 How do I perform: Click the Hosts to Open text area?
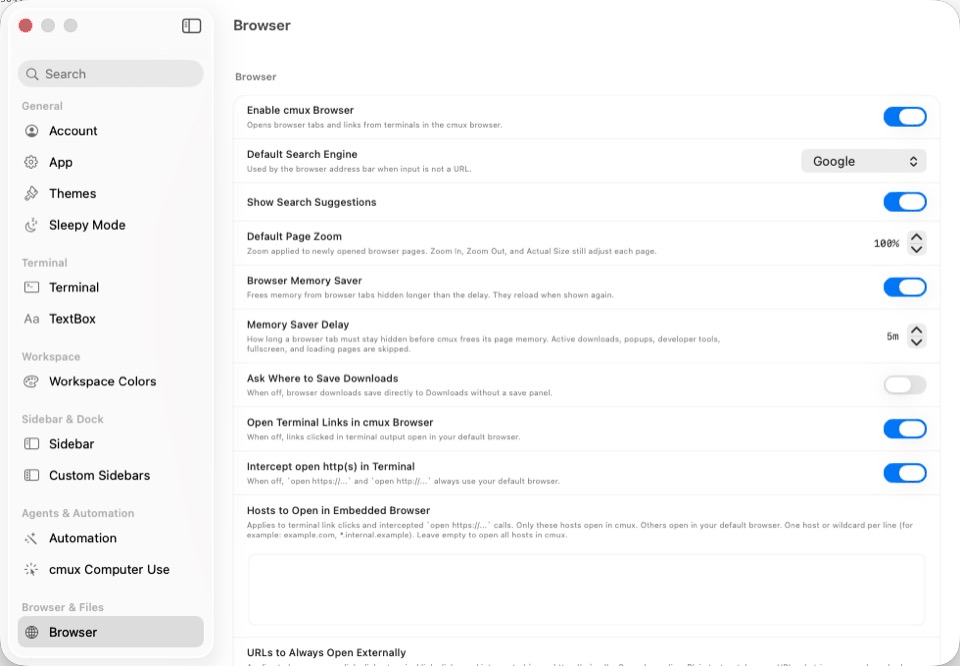point(587,589)
